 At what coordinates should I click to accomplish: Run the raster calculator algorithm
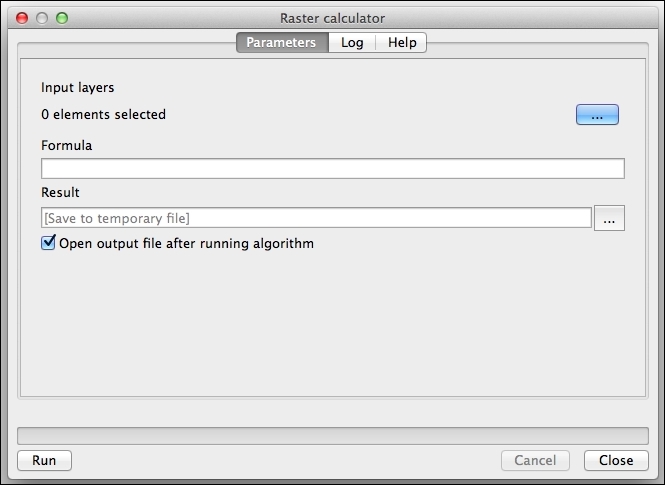(45, 460)
